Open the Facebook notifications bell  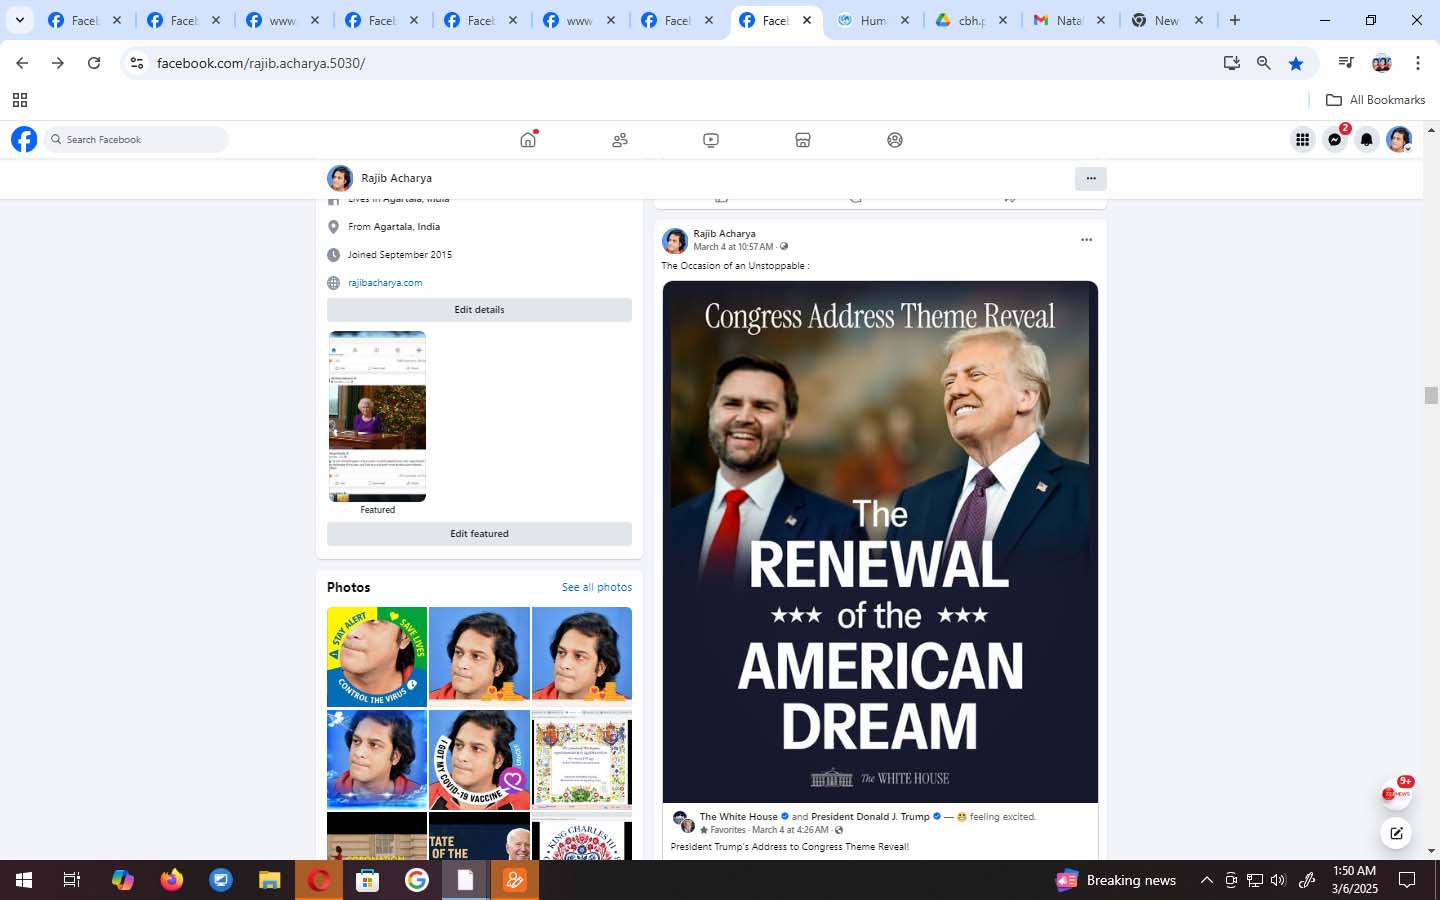pos(1367,140)
